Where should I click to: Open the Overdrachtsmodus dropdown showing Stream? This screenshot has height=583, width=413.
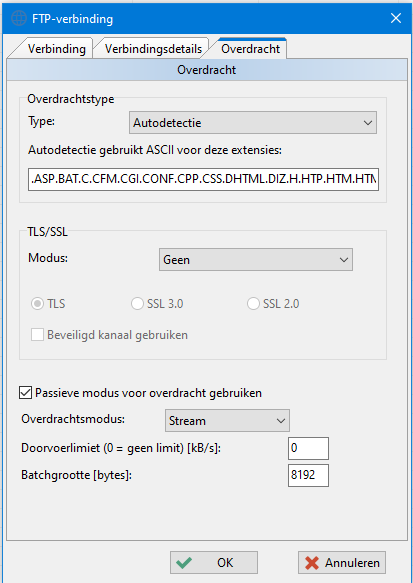[x=227, y=421]
